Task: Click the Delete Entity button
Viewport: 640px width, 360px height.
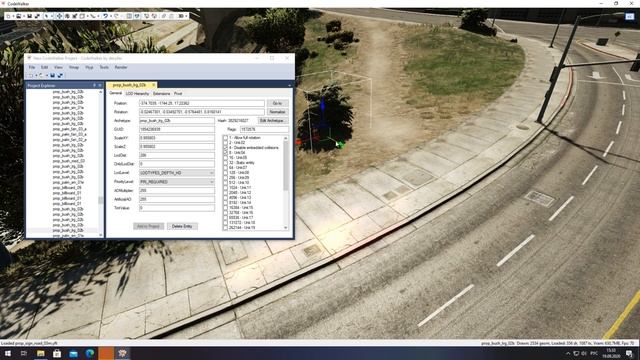Action: click(x=182, y=226)
